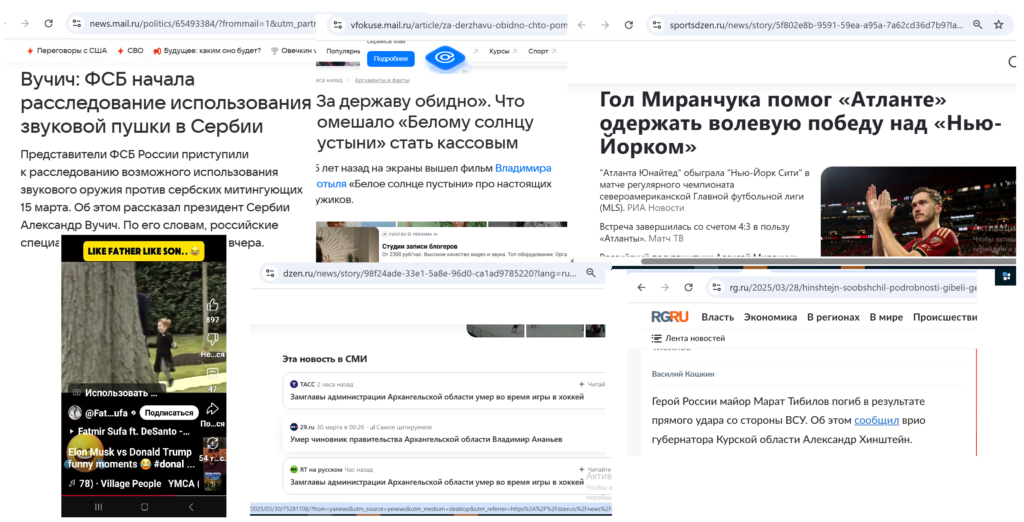Share the video with the arrow icon

[x=212, y=409]
